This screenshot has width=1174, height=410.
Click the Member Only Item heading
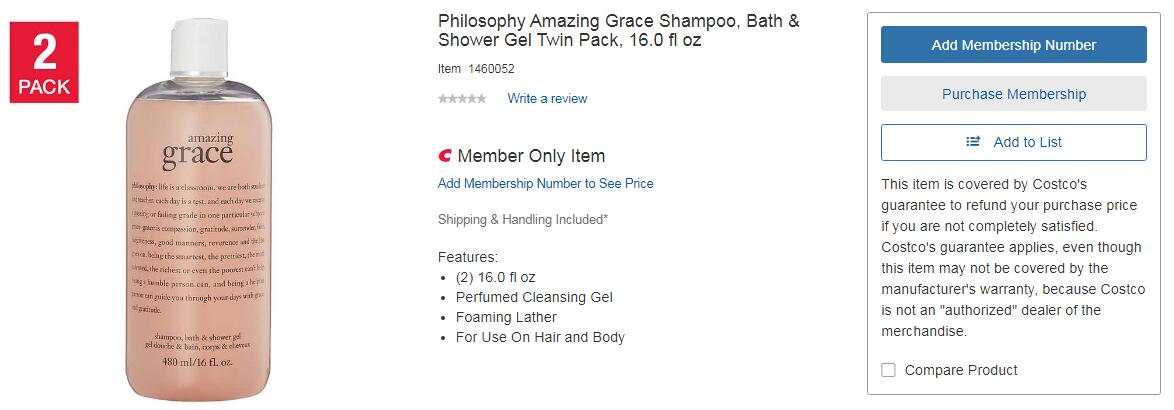(531, 156)
